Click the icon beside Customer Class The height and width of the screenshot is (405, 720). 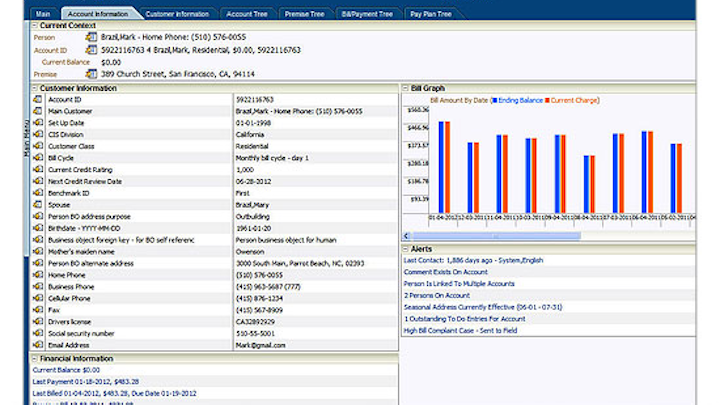point(38,146)
